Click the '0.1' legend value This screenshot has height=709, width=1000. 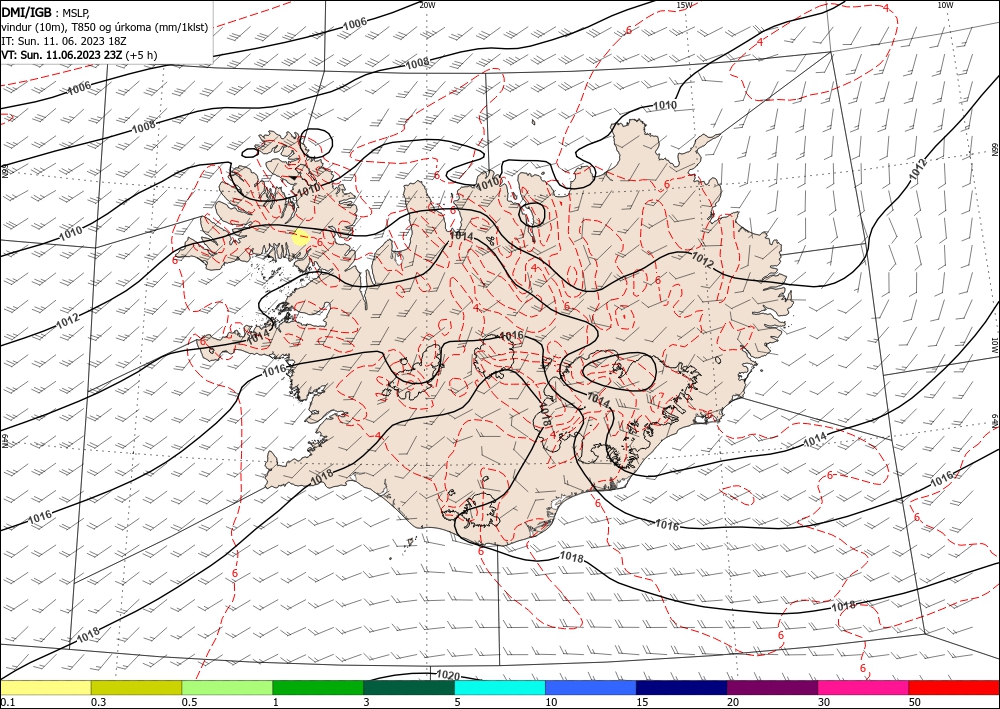click(x=8, y=702)
